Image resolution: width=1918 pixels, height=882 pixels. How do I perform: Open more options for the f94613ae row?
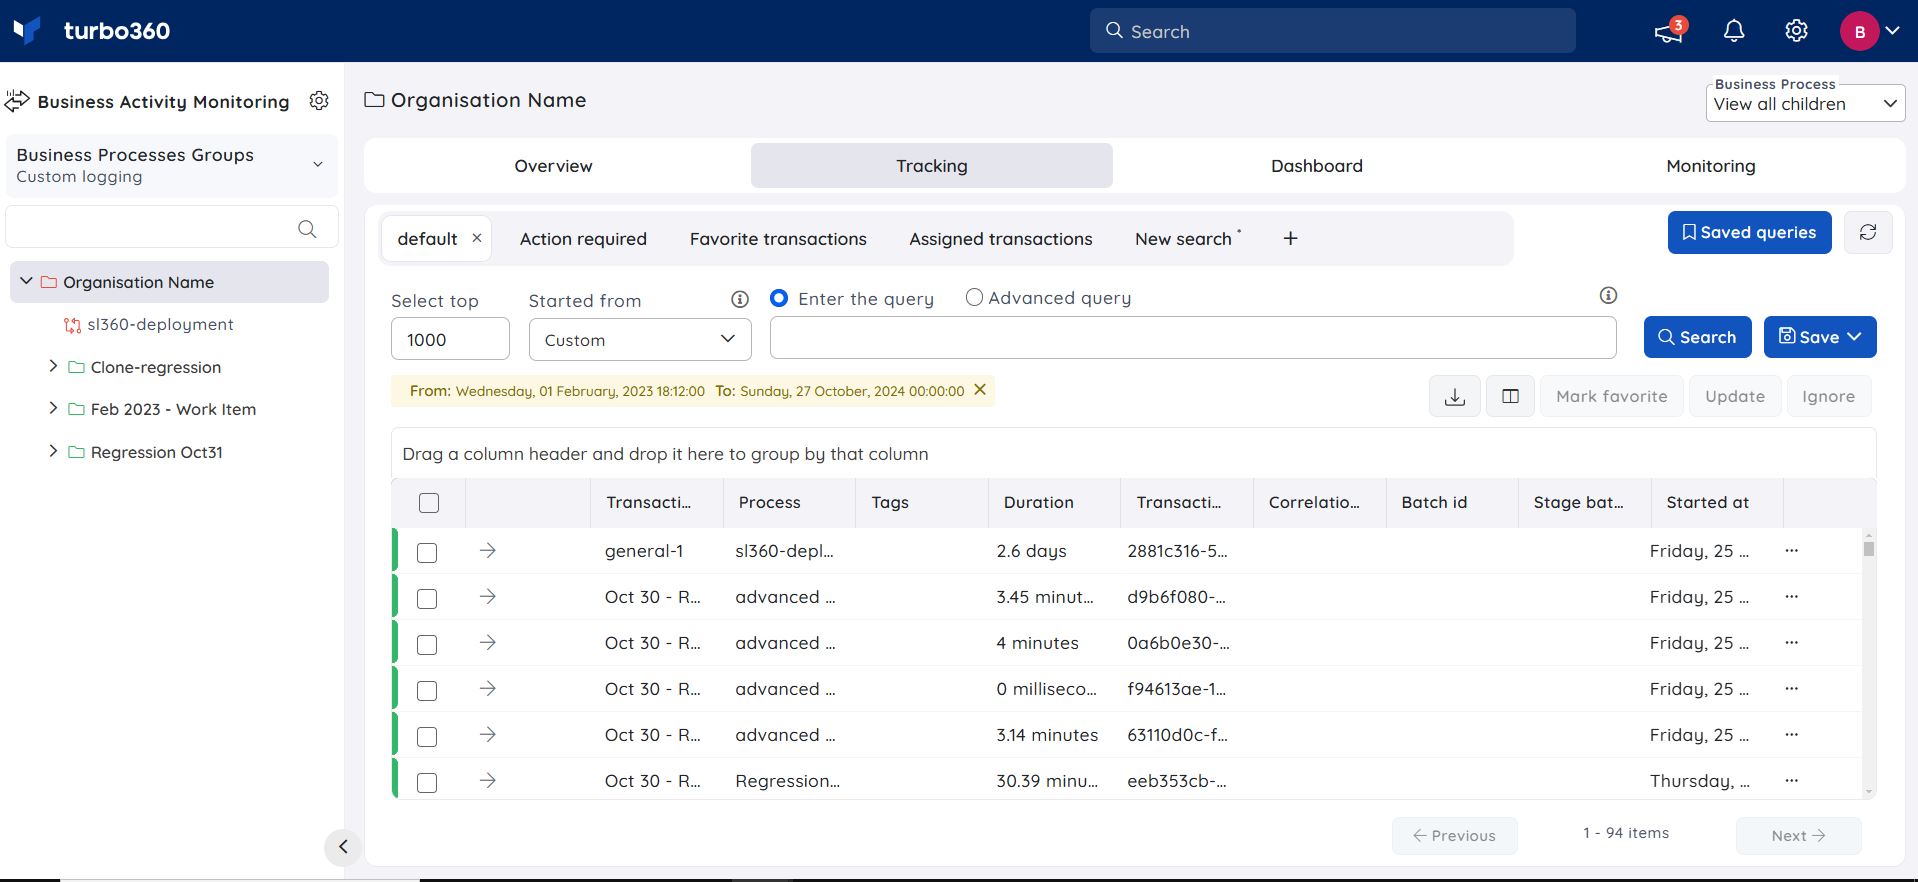pyautogui.click(x=1791, y=689)
